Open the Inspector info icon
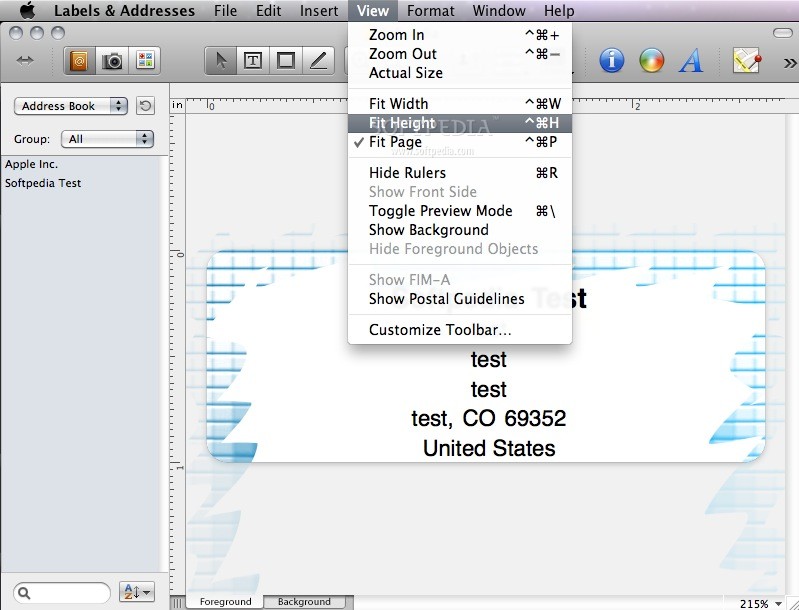The image size is (799, 610). (611, 61)
